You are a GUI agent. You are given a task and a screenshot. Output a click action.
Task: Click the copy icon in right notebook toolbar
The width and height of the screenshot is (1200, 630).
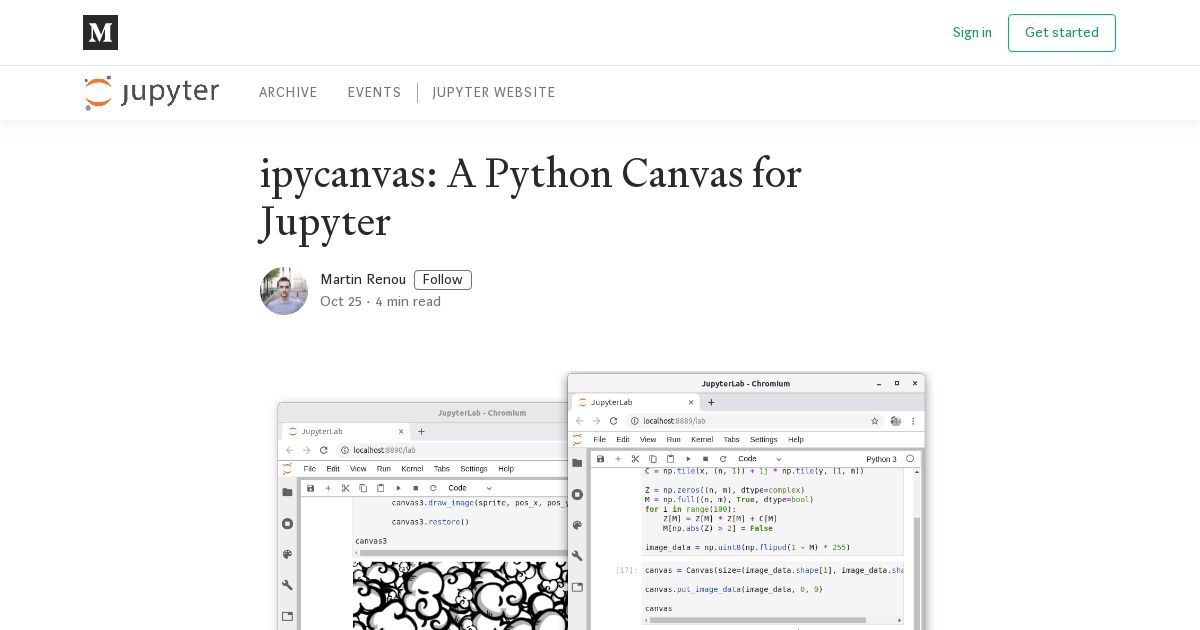tap(653, 459)
